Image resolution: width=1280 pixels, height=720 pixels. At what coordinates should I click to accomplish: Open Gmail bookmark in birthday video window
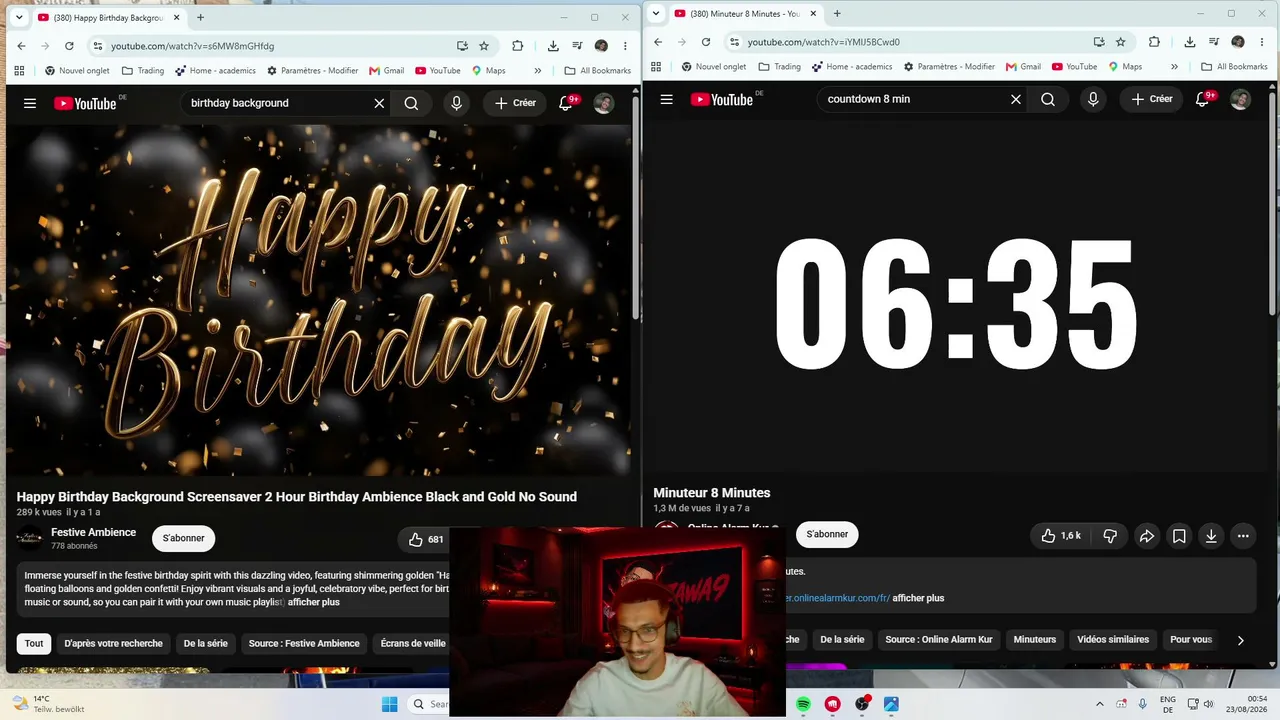pyautogui.click(x=386, y=71)
